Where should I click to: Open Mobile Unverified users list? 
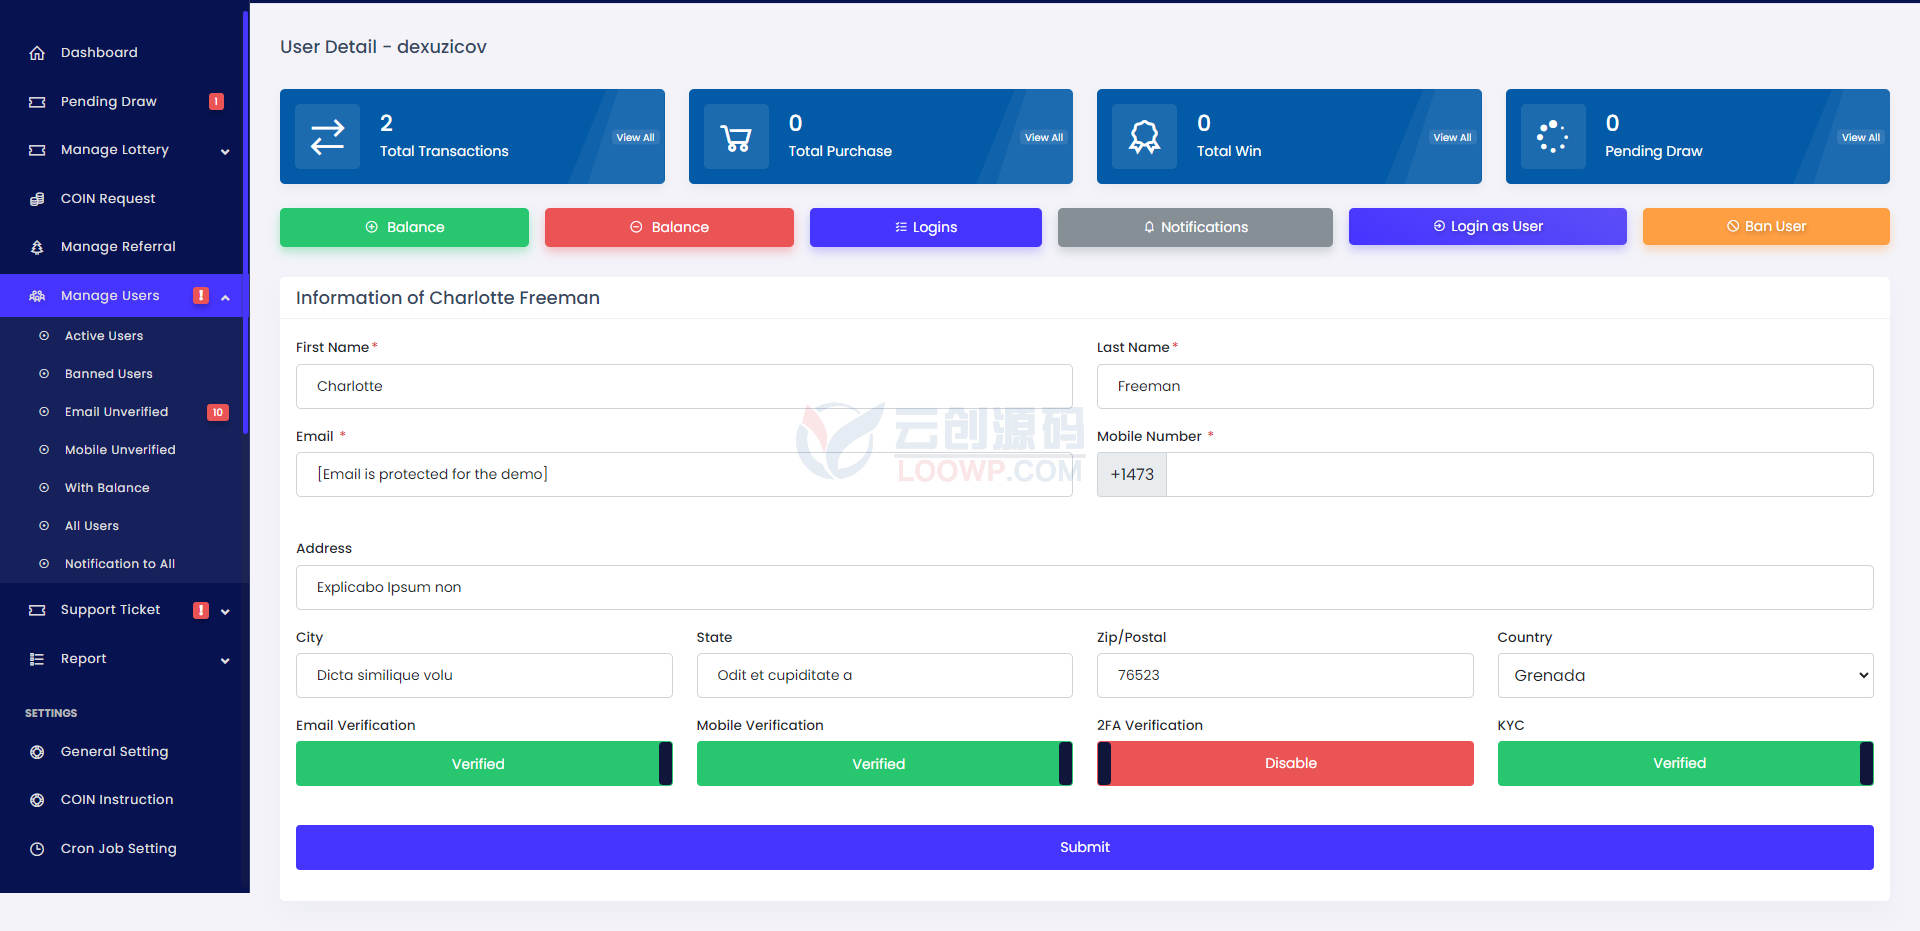120,450
